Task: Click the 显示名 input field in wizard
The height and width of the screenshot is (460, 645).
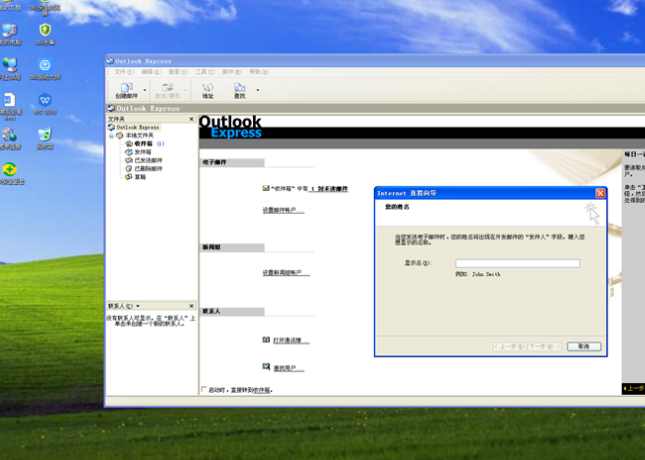Action: (517, 263)
